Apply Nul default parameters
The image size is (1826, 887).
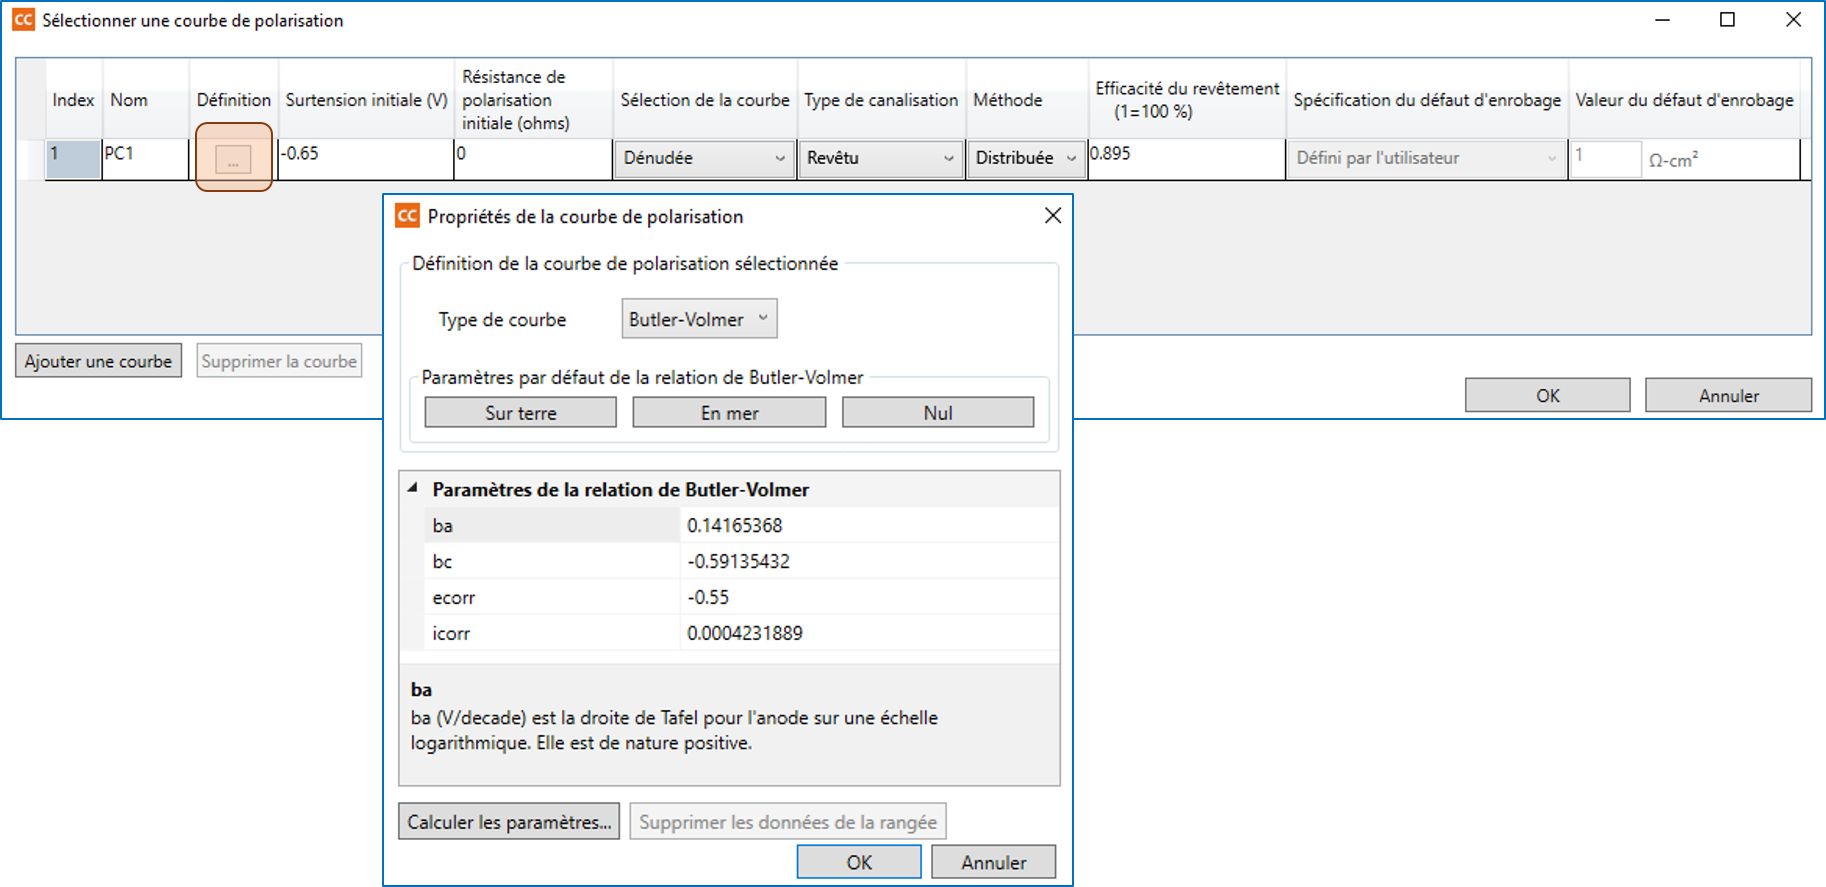click(x=938, y=413)
